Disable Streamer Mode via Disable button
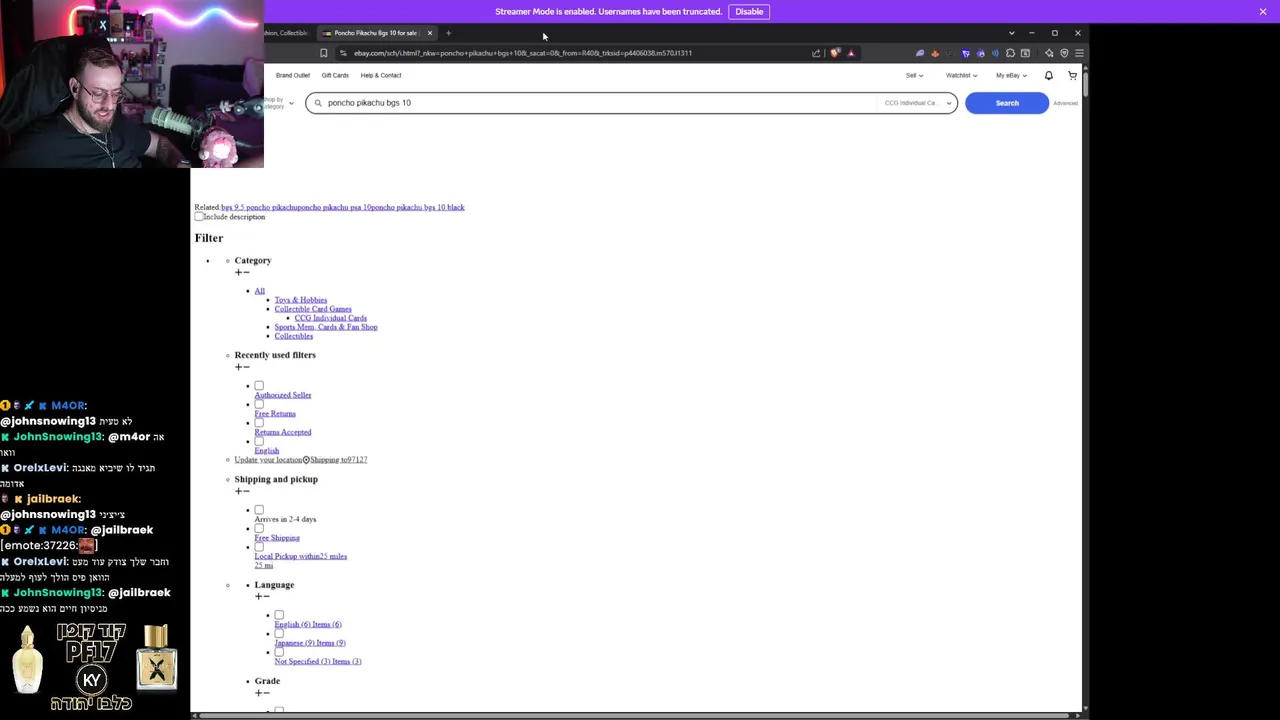The width and height of the screenshot is (1280, 720). click(x=749, y=11)
